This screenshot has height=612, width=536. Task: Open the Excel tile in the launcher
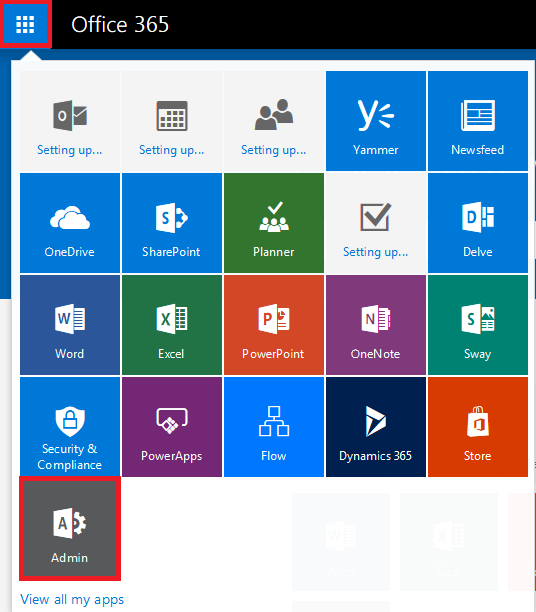[x=172, y=325]
